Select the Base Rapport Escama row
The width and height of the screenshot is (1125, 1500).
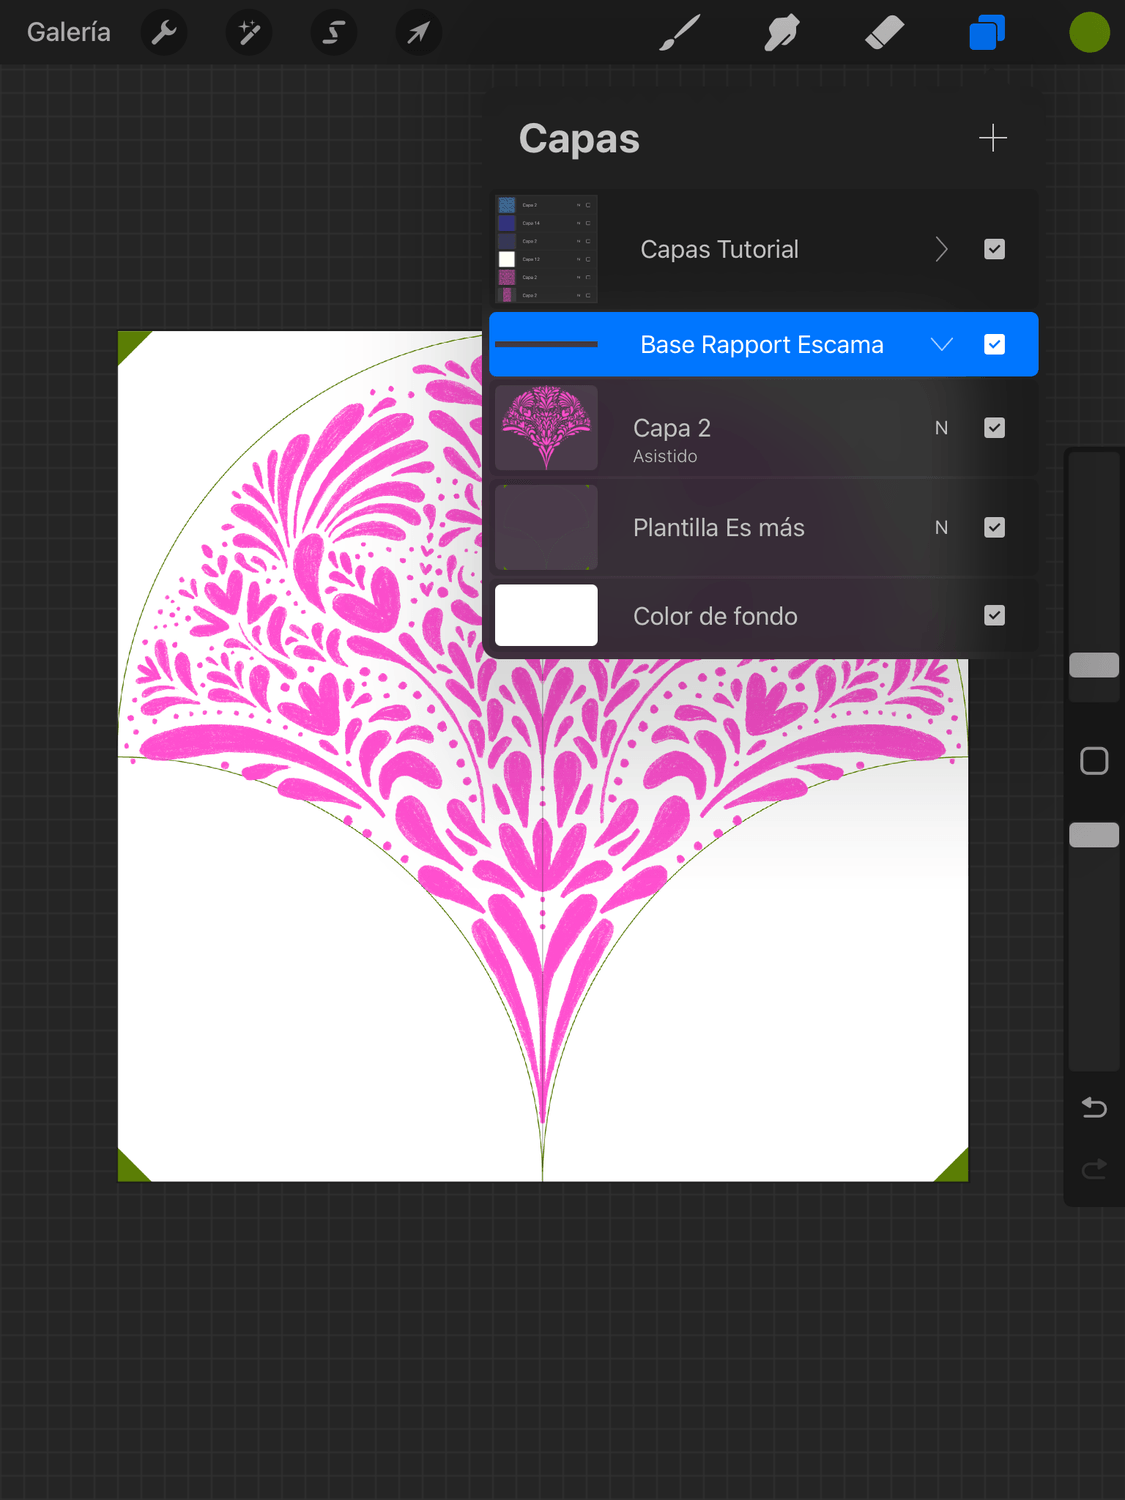(x=763, y=344)
